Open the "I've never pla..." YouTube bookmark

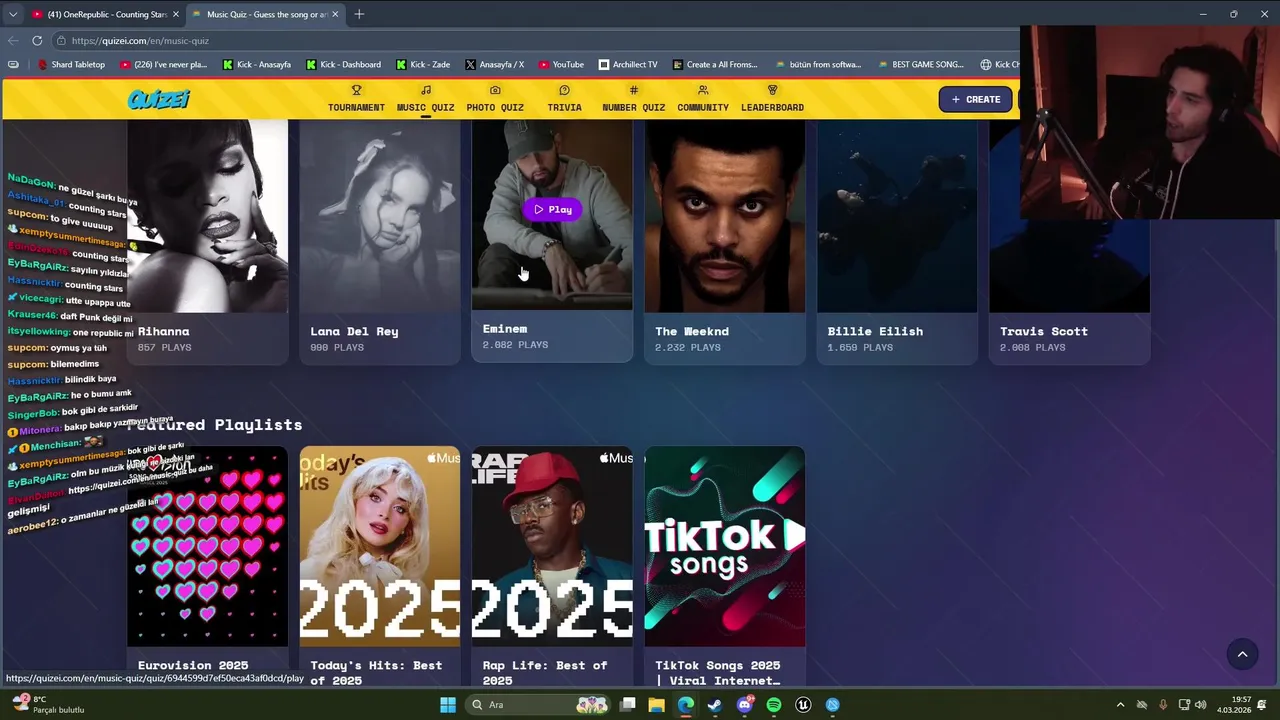pyautogui.click(x=163, y=65)
